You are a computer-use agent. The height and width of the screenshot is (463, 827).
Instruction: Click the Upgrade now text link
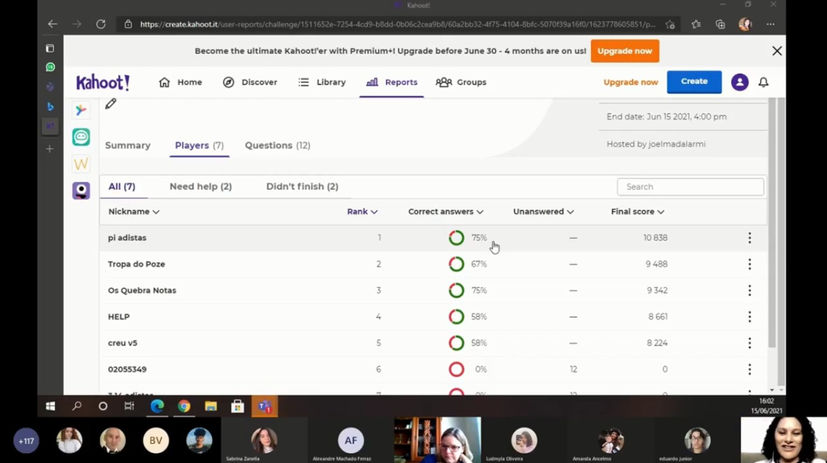tap(631, 82)
